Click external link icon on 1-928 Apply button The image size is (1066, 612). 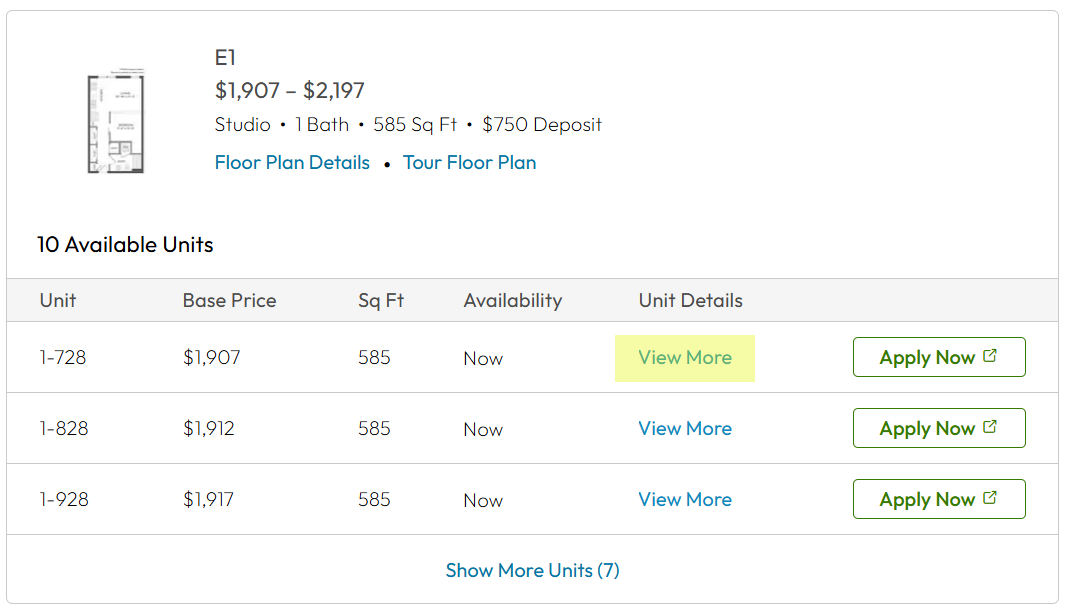pyautogui.click(x=990, y=498)
